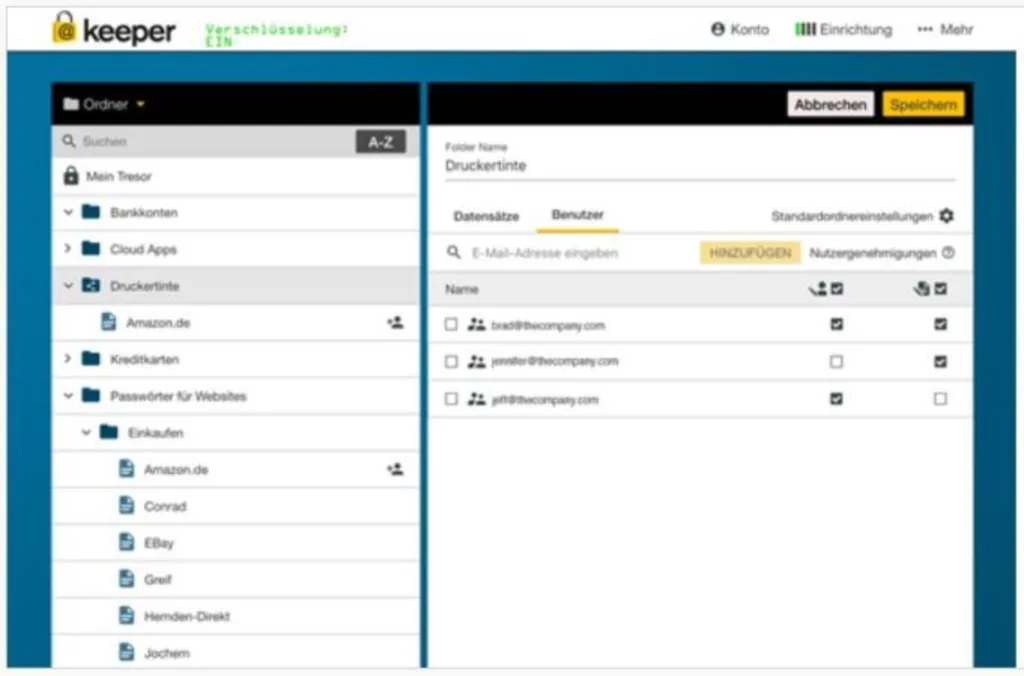Collapse the Druckertinte folder
This screenshot has height=676, width=1024.
[x=68, y=285]
